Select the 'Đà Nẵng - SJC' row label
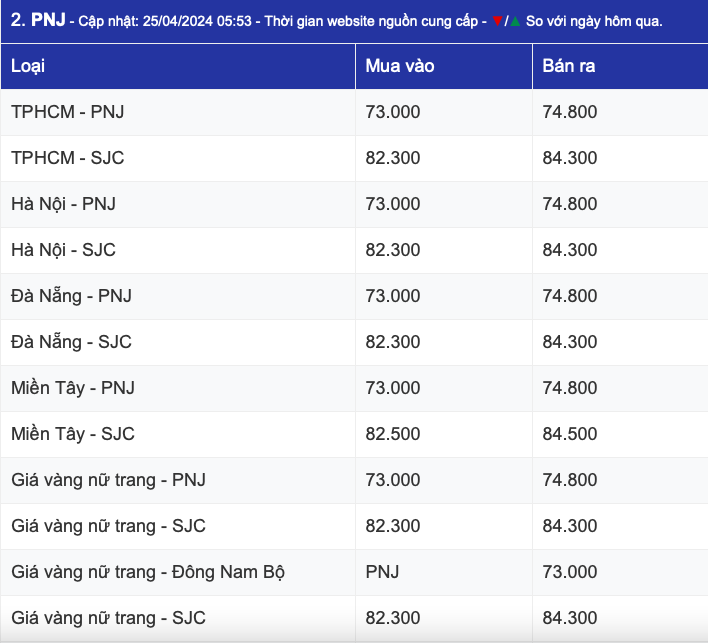The height and width of the screenshot is (643, 708). (x=71, y=342)
